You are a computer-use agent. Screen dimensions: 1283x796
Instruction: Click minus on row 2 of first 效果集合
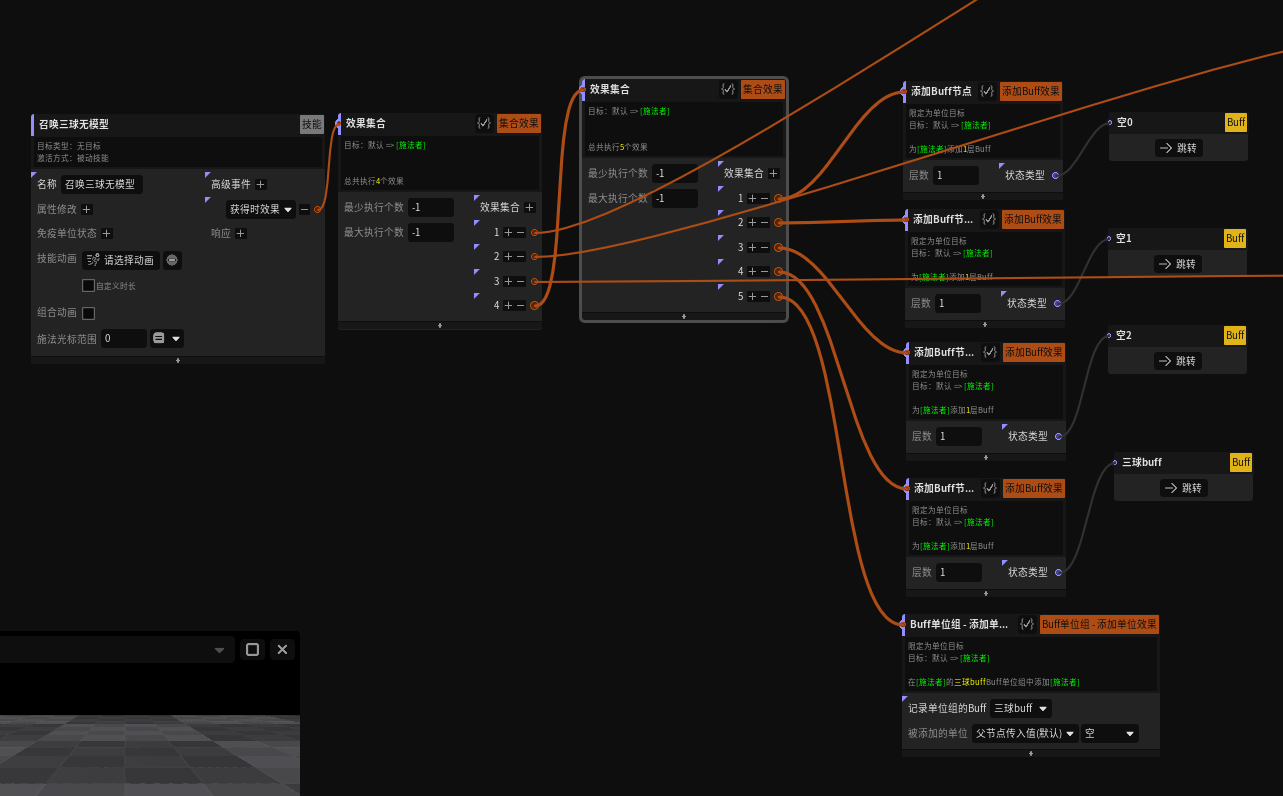pyautogui.click(x=520, y=256)
